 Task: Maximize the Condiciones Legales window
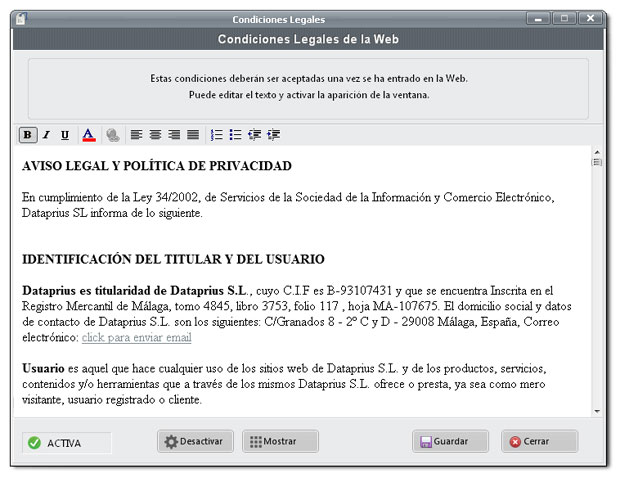point(564,18)
